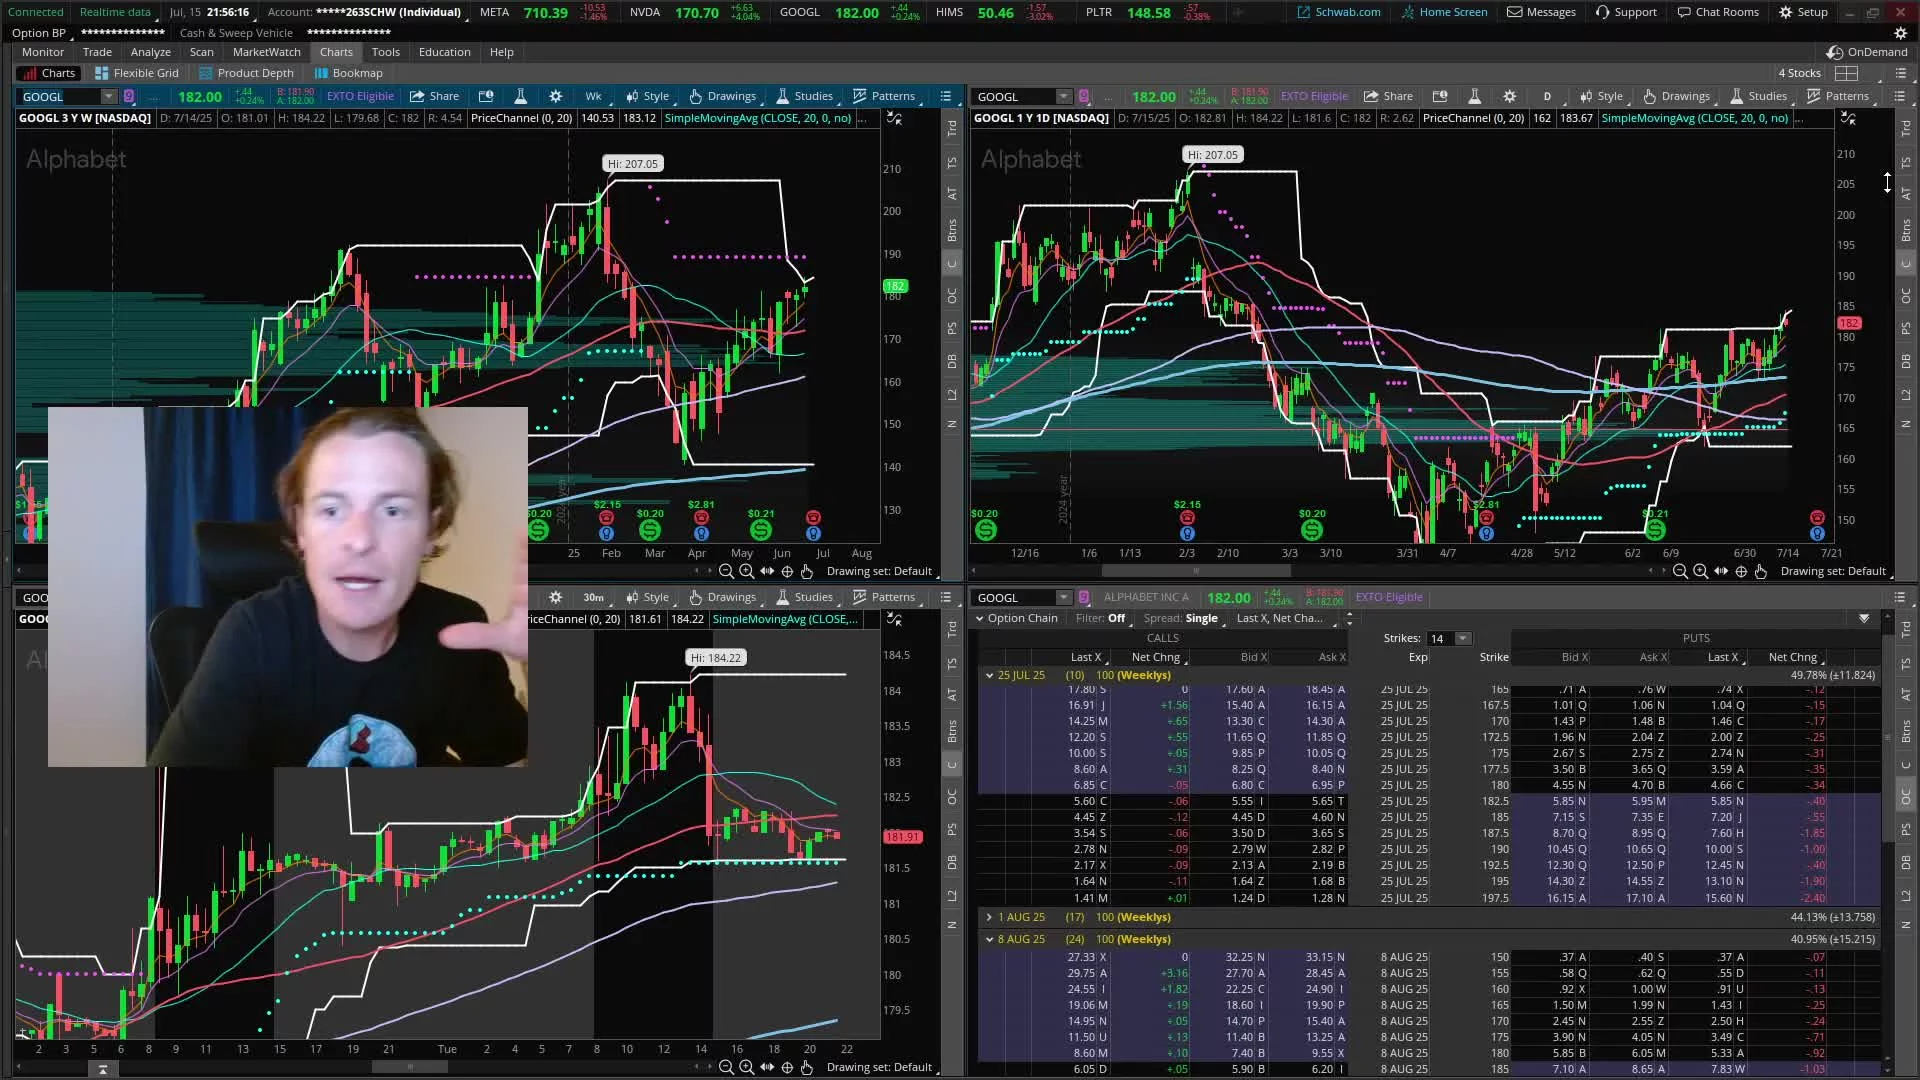This screenshot has width=1920, height=1080.
Task: Open Spread: Single dropdown
Action: click(1181, 618)
